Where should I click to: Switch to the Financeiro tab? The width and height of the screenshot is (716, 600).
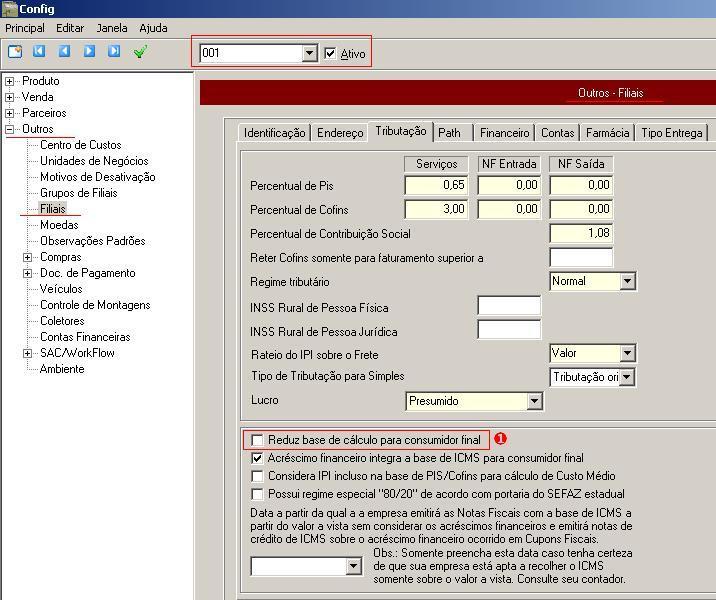click(x=504, y=133)
